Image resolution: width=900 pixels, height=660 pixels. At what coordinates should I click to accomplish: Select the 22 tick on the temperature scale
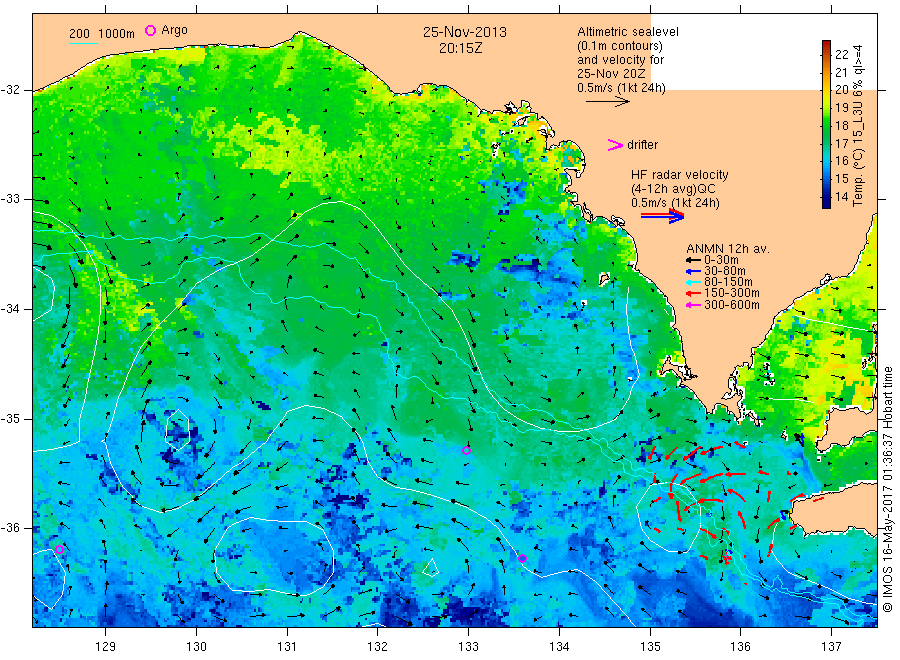point(841,55)
